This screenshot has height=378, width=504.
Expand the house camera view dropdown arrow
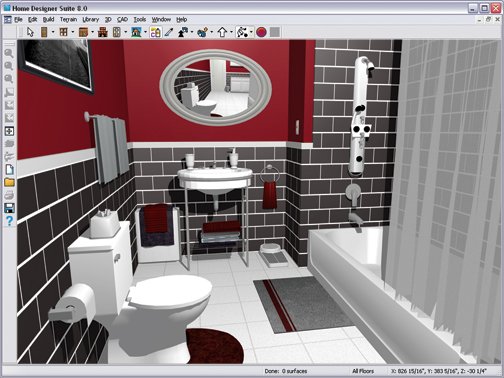pyautogui.click(x=145, y=32)
